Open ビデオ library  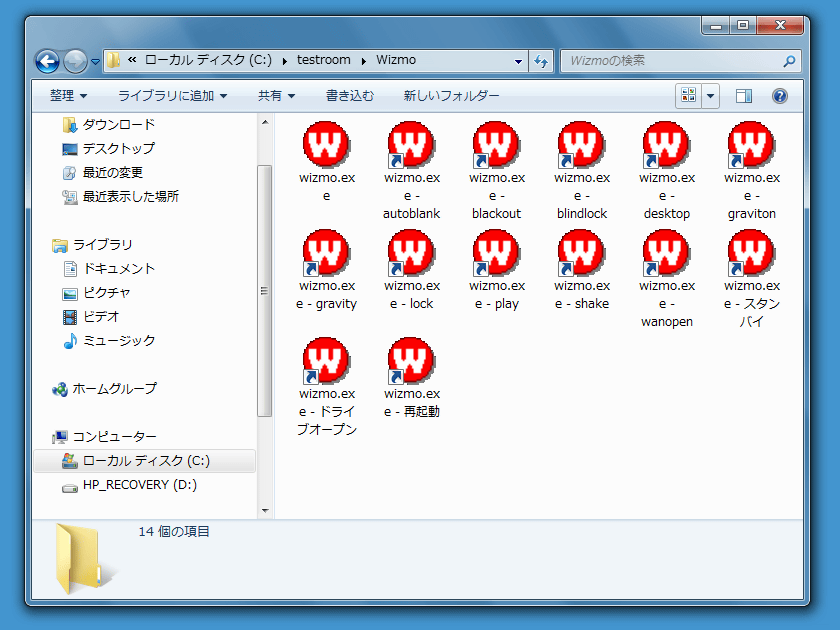(x=91, y=317)
